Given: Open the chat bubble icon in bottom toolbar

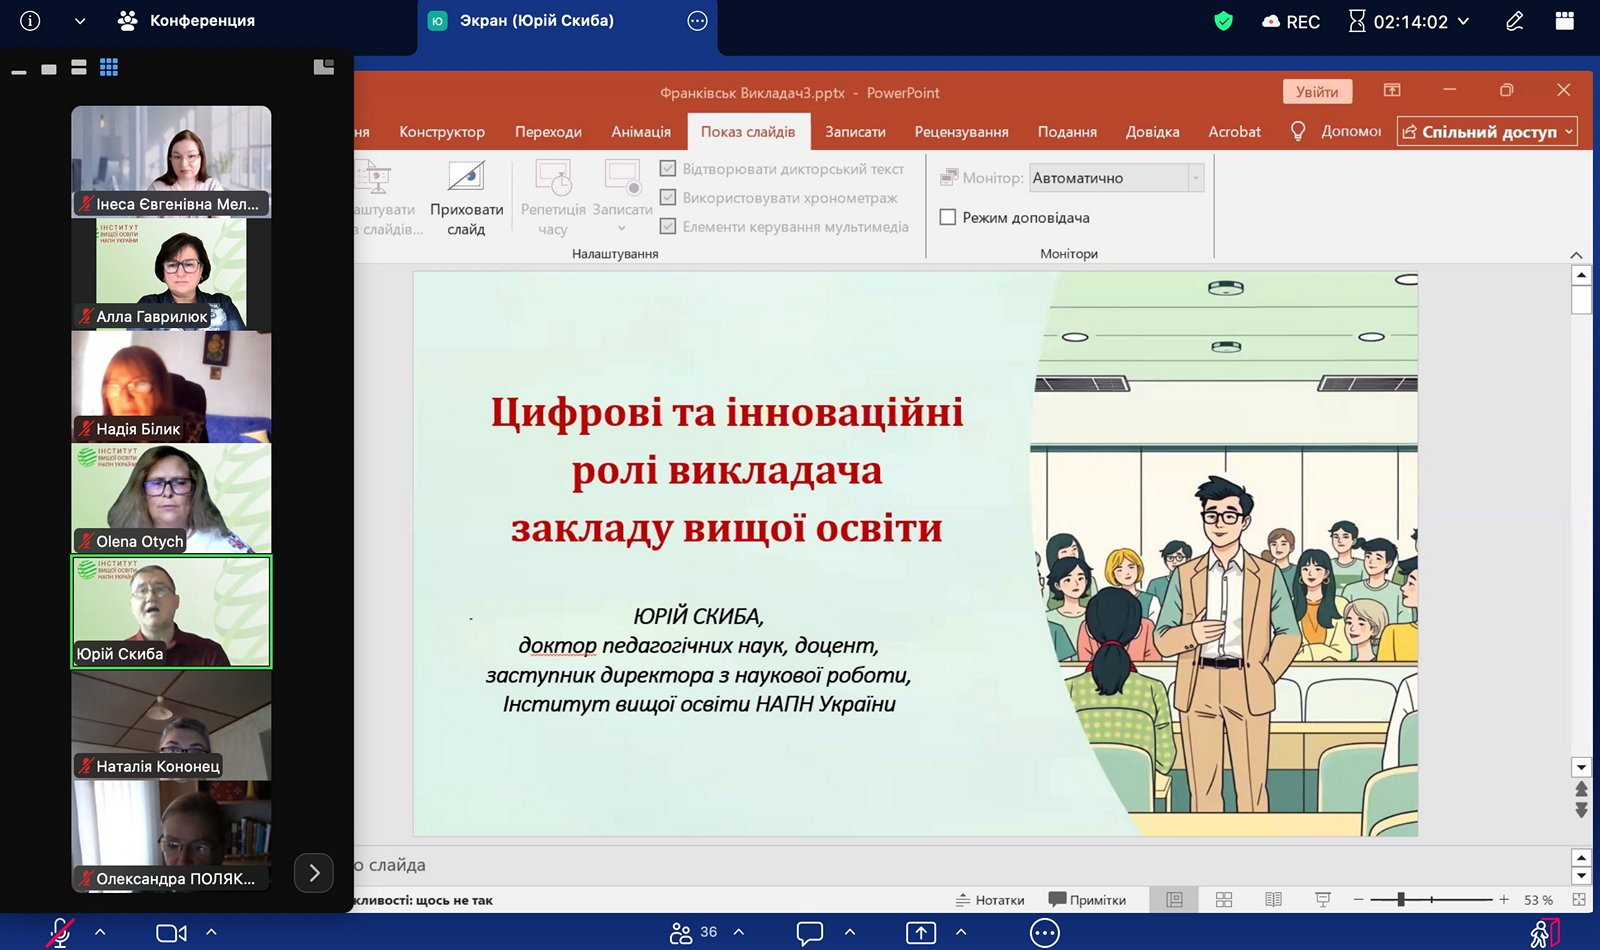Looking at the screenshot, I should pos(810,932).
